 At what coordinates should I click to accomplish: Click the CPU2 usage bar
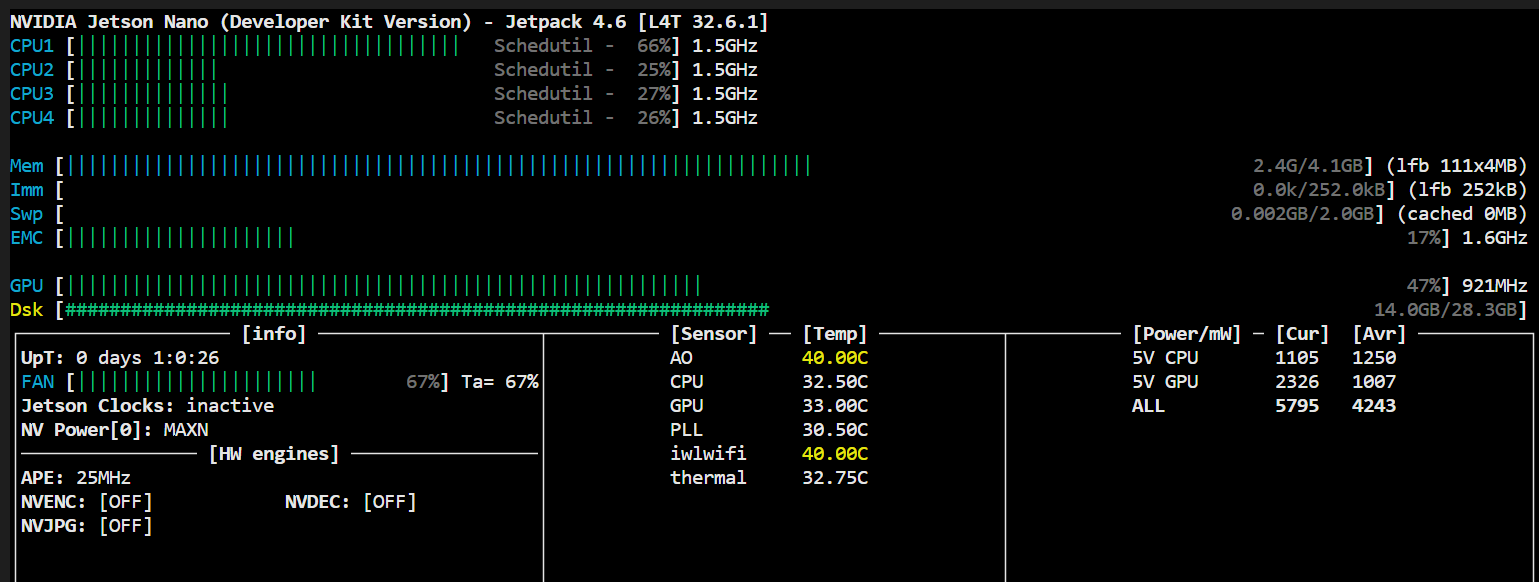pos(147,70)
